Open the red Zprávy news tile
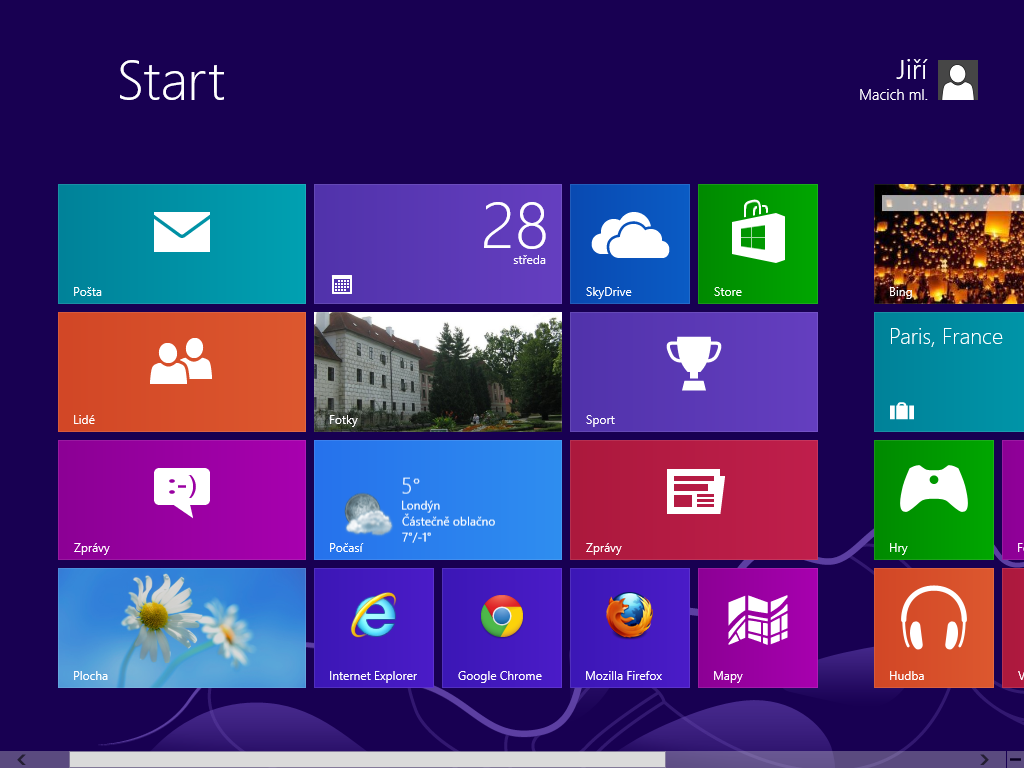This screenshot has width=1024, height=768. 694,500
